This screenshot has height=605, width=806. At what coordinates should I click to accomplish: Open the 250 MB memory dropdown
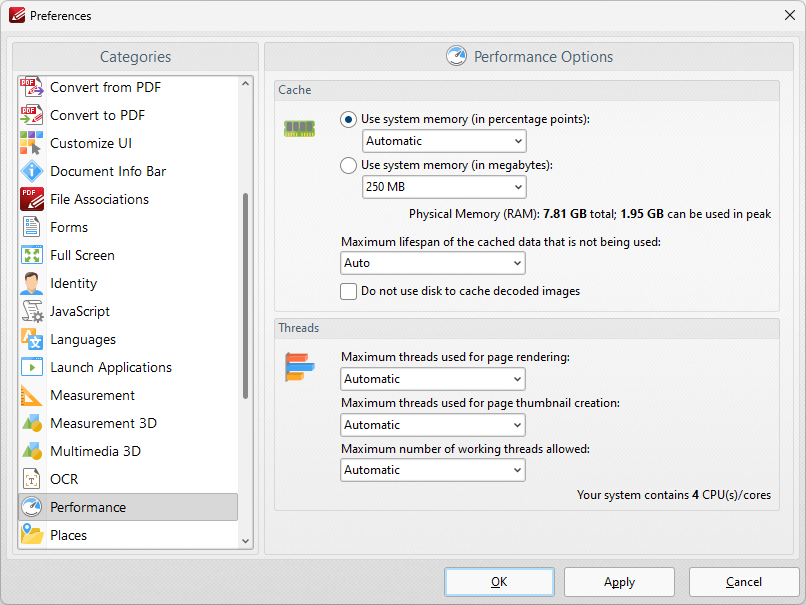(444, 187)
